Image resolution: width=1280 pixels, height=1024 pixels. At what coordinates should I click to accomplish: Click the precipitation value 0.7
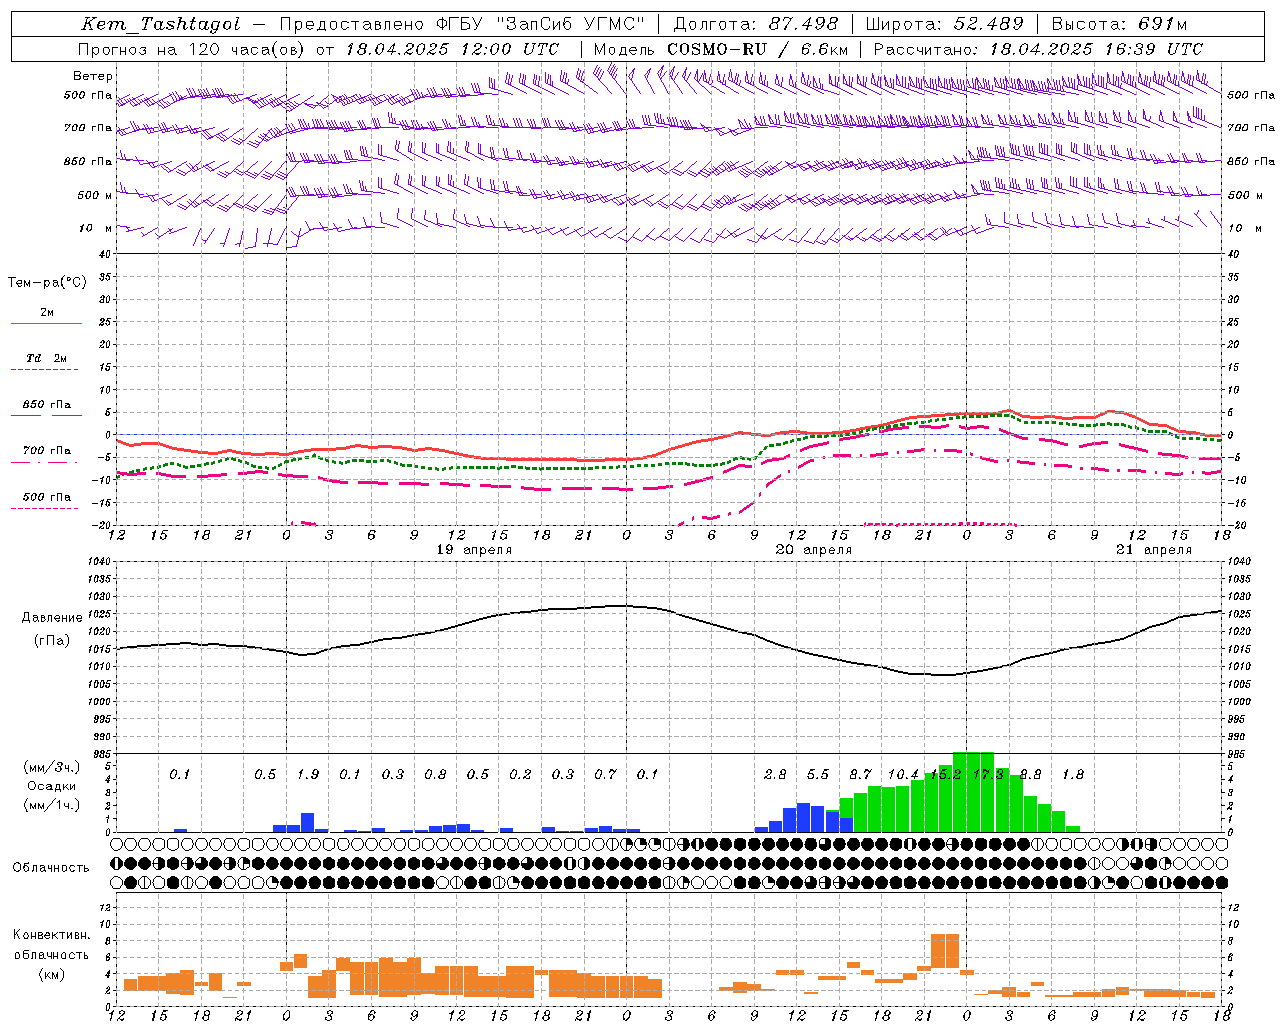tap(605, 774)
